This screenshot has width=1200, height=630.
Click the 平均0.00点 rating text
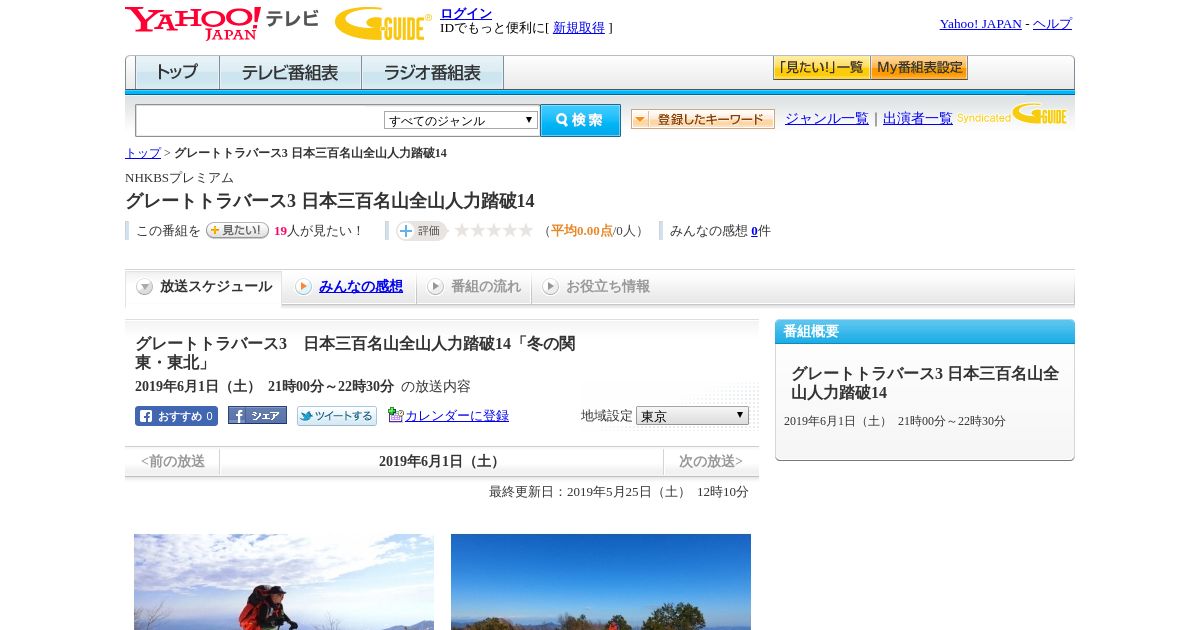(x=582, y=231)
